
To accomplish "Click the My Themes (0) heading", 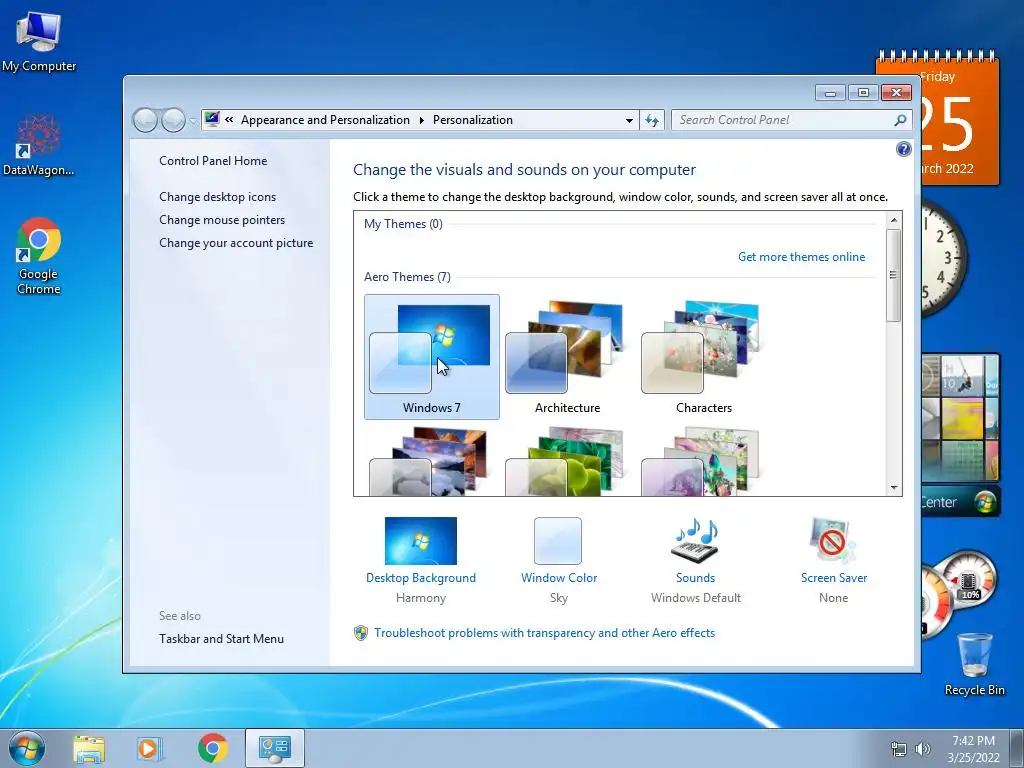I will pos(403,224).
